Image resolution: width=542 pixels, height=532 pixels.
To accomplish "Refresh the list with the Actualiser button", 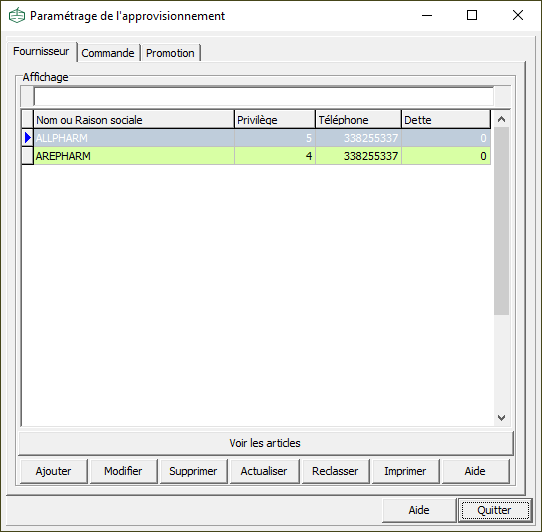I will (264, 471).
